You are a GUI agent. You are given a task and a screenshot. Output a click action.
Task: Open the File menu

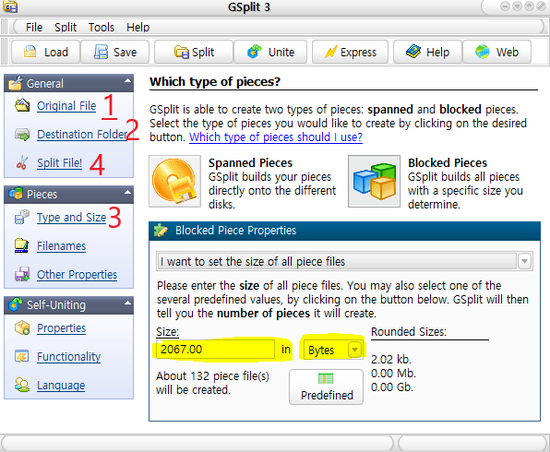[34, 27]
